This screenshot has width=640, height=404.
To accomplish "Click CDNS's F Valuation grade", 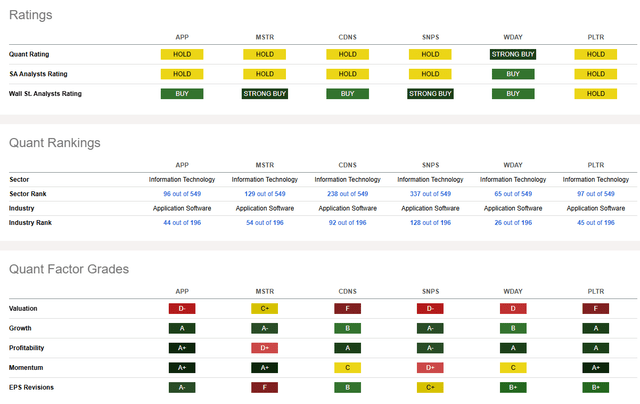I will [x=348, y=309].
